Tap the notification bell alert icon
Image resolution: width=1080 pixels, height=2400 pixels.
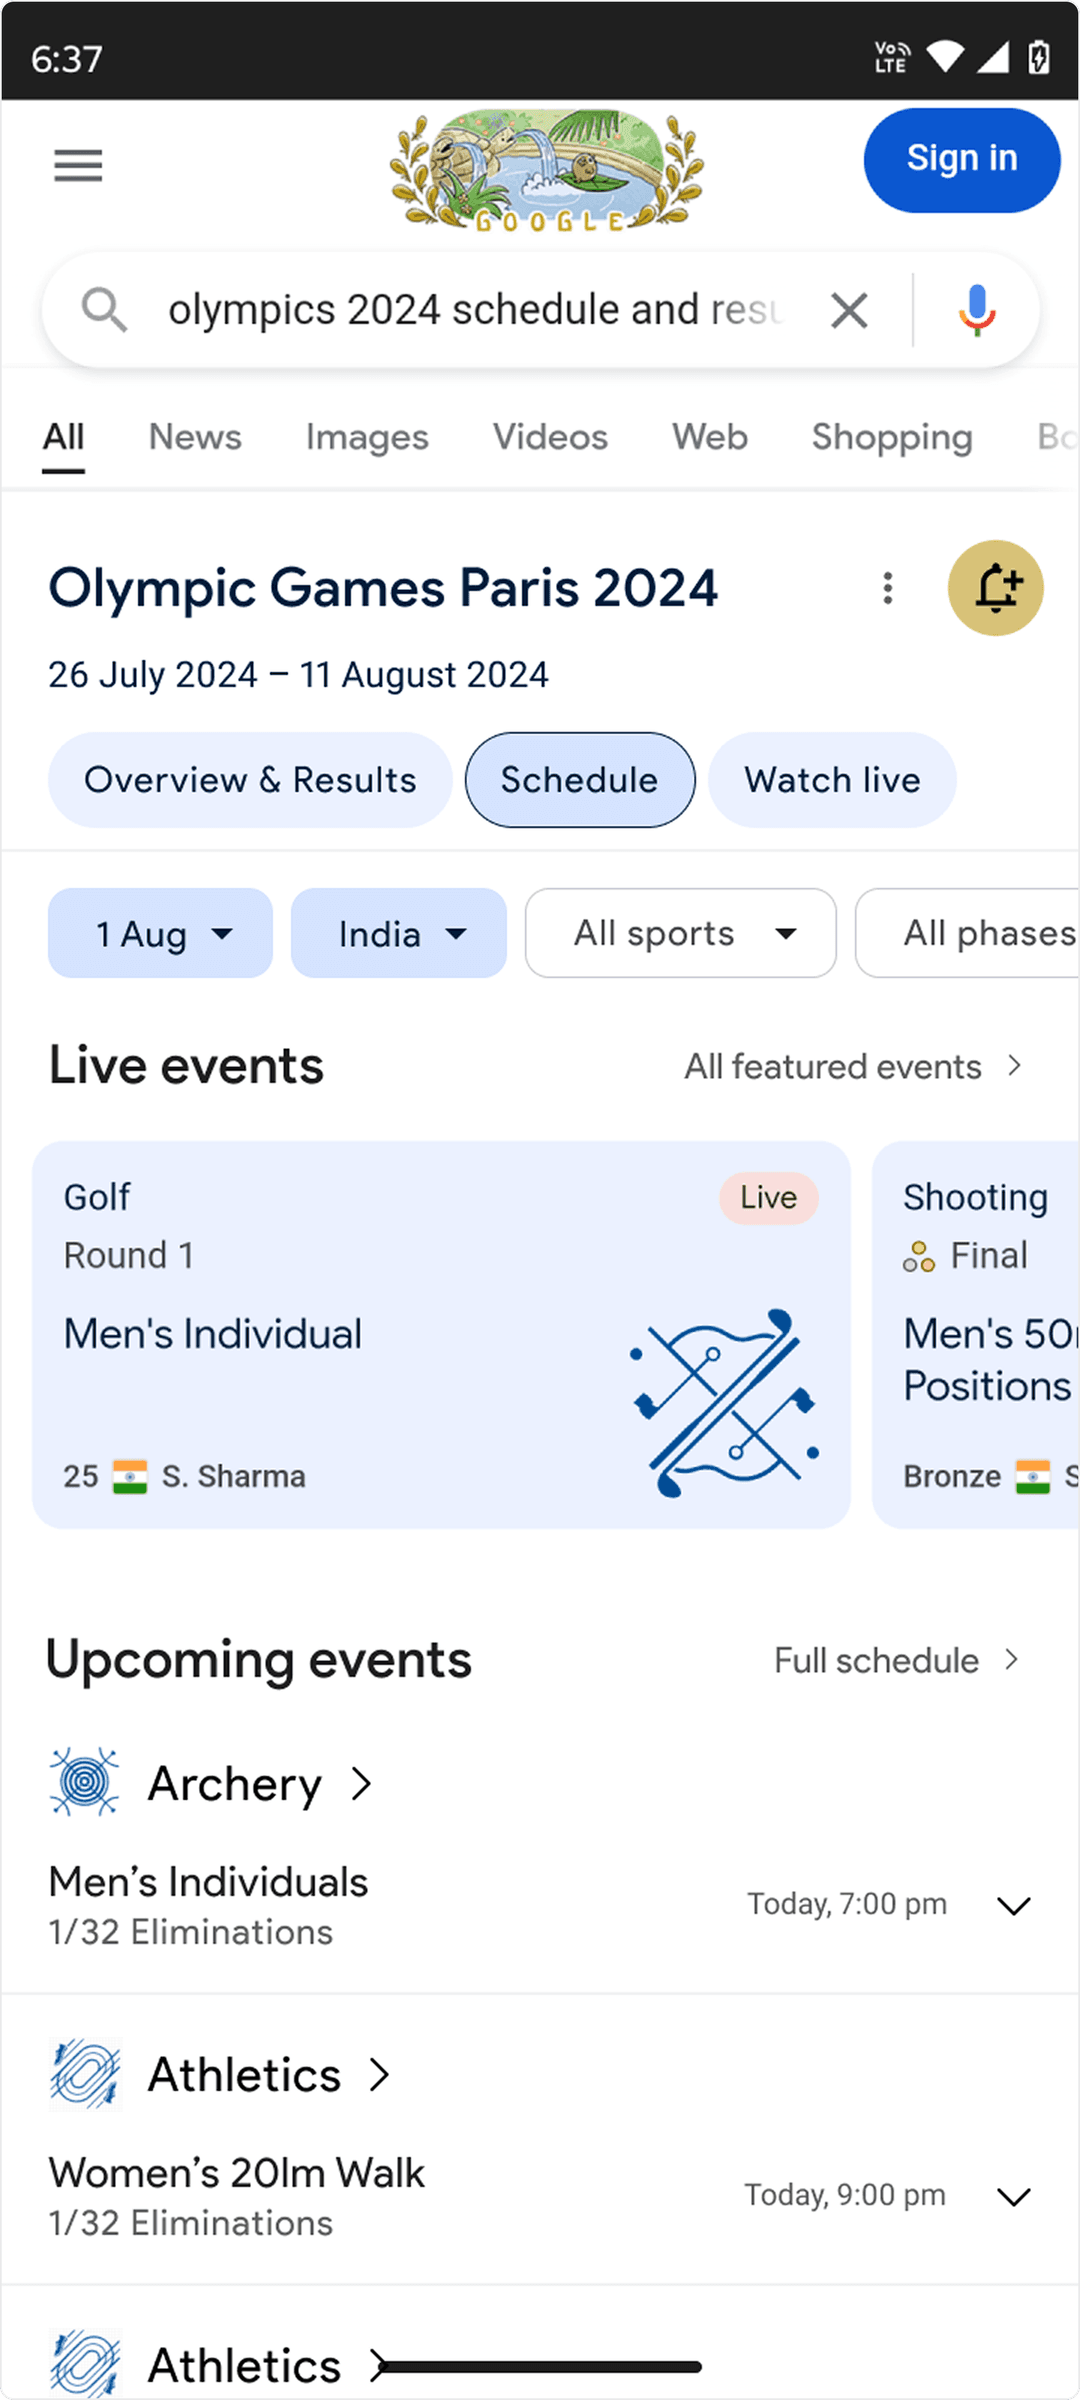(995, 588)
